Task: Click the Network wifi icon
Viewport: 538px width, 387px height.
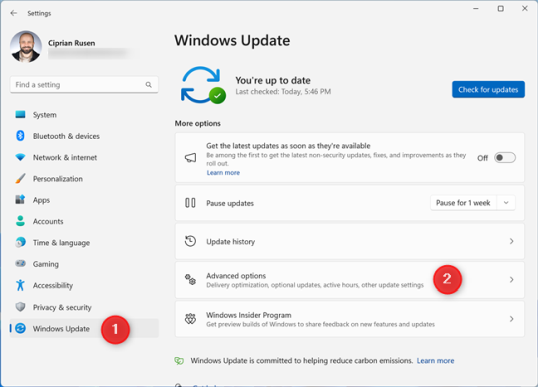Action: pyautogui.click(x=20, y=157)
